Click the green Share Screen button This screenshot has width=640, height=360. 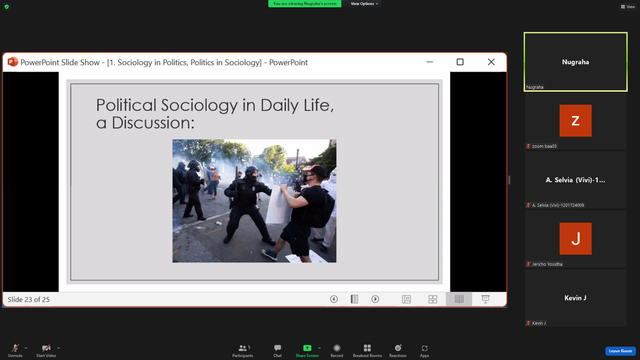tap(307, 350)
